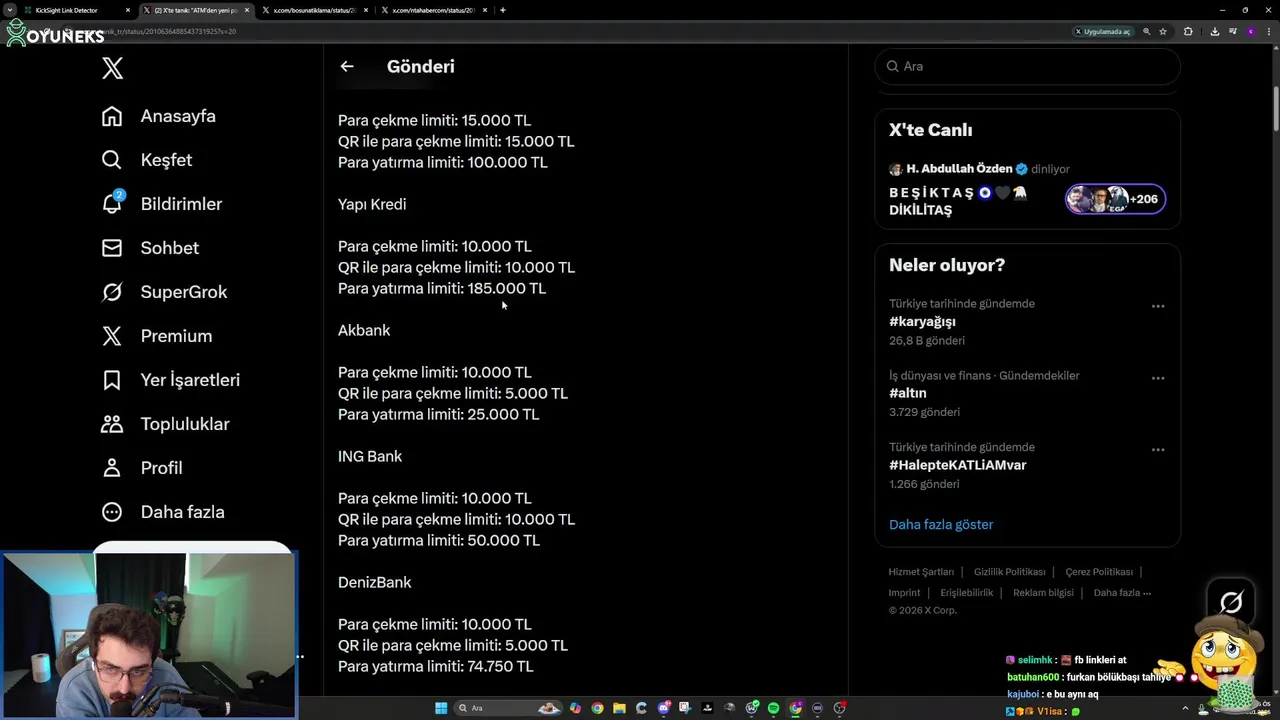Image resolution: width=1280 pixels, height=720 pixels.
Task: Click Daha fazla göster link
Action: click(941, 524)
